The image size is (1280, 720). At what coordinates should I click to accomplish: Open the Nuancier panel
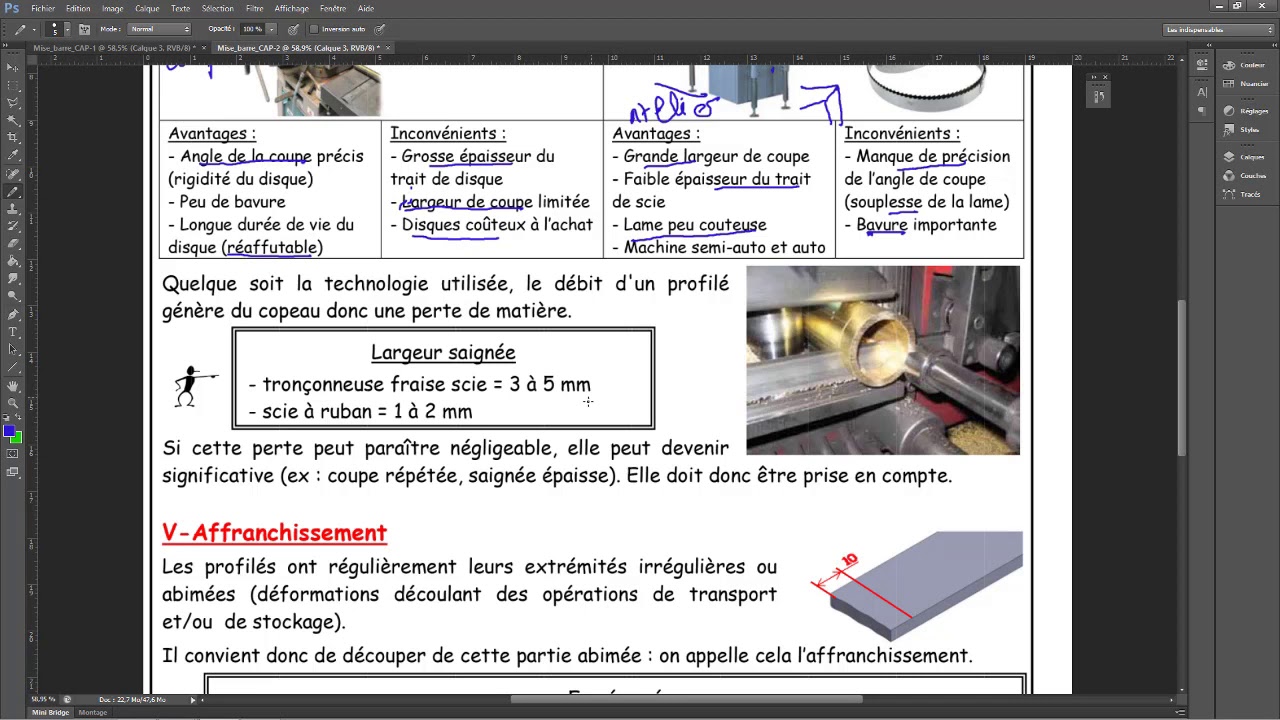coord(1241,84)
